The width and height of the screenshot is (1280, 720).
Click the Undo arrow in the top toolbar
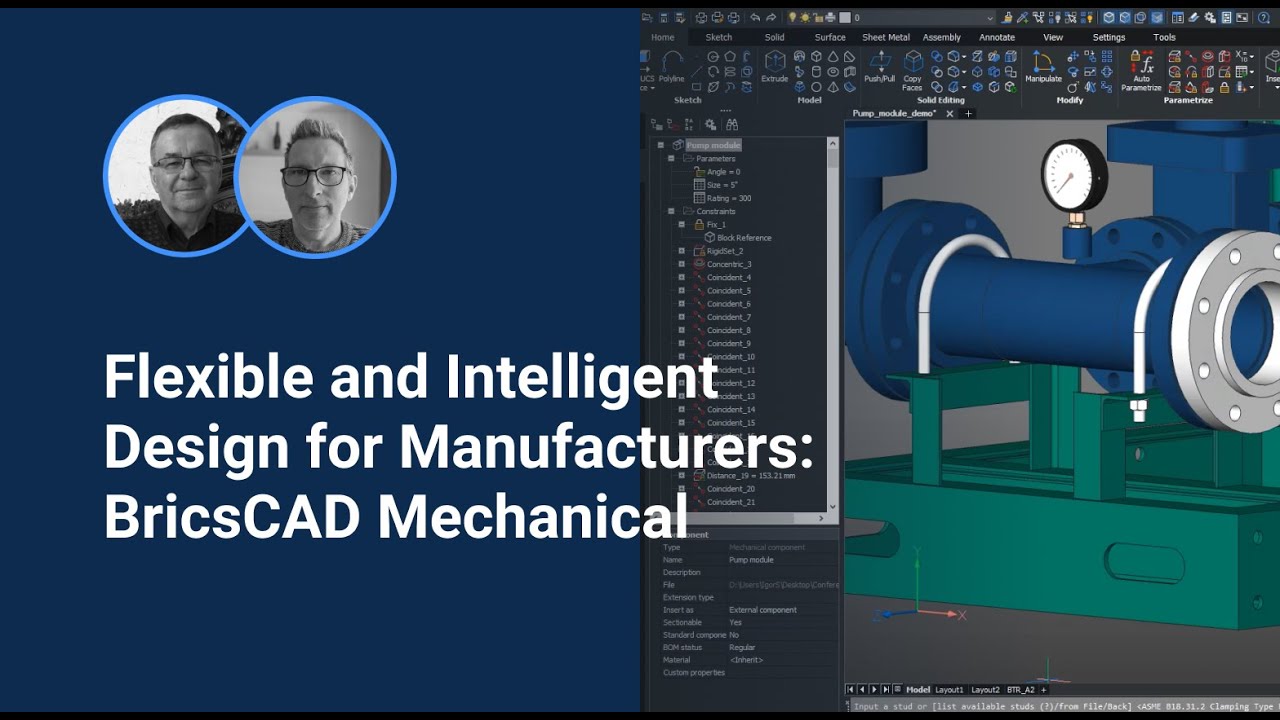point(755,17)
